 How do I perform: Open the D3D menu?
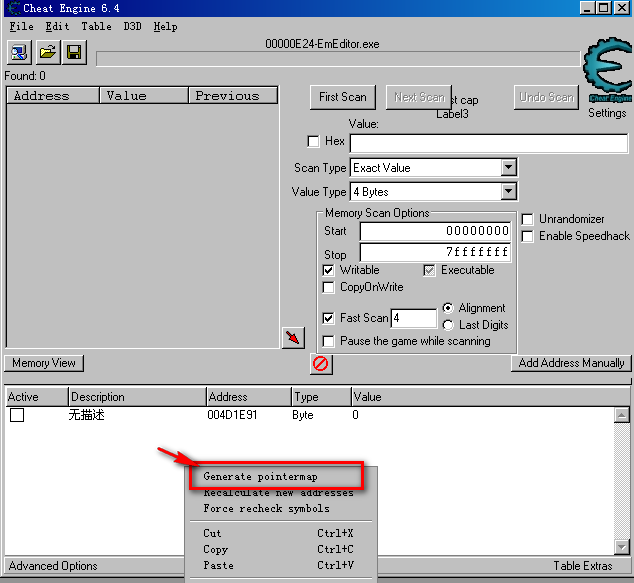133,27
